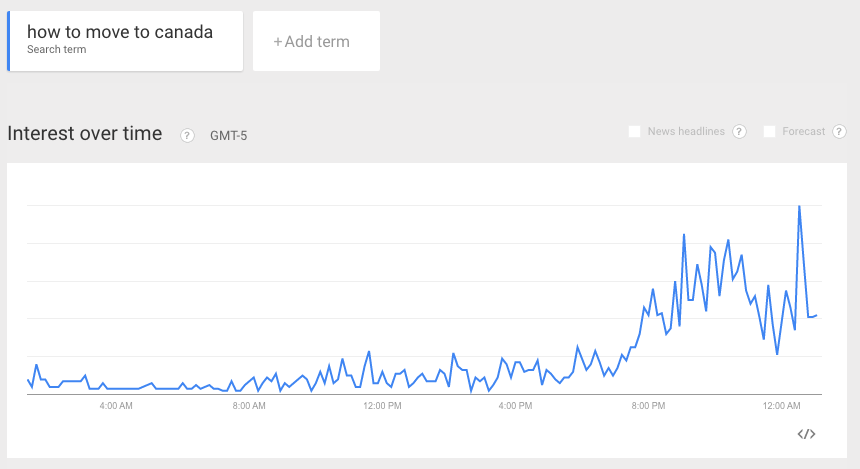Image resolution: width=860 pixels, height=469 pixels.
Task: Click the 'Search term' subtitle label
Action: [56, 50]
